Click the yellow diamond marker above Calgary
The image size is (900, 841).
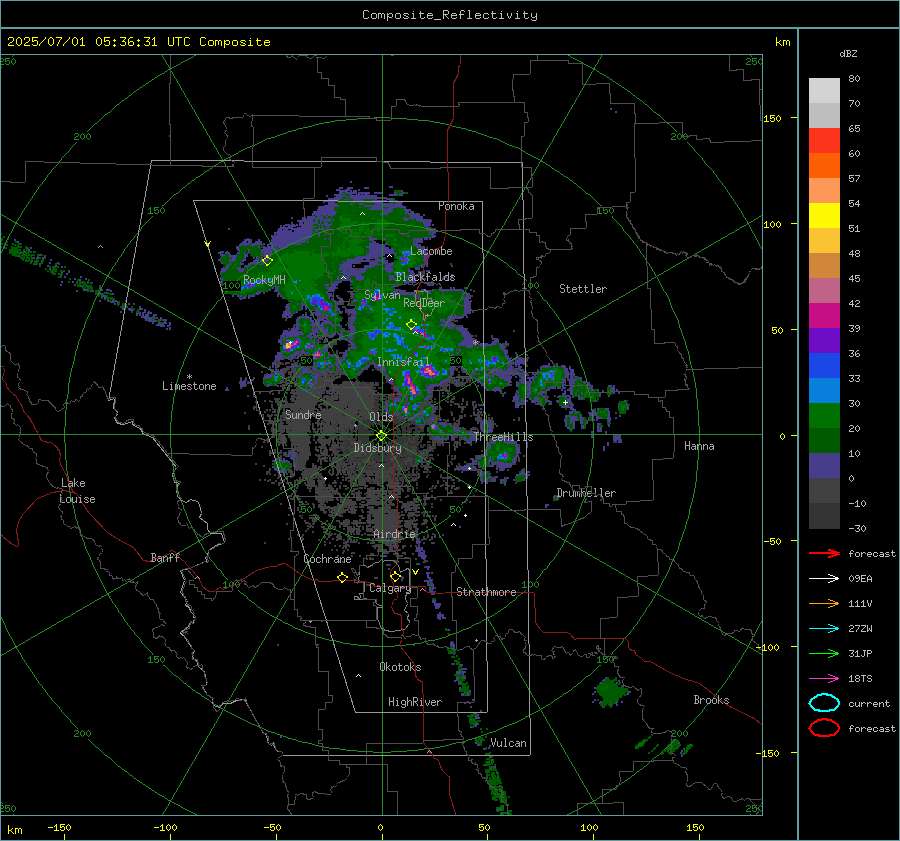click(395, 576)
